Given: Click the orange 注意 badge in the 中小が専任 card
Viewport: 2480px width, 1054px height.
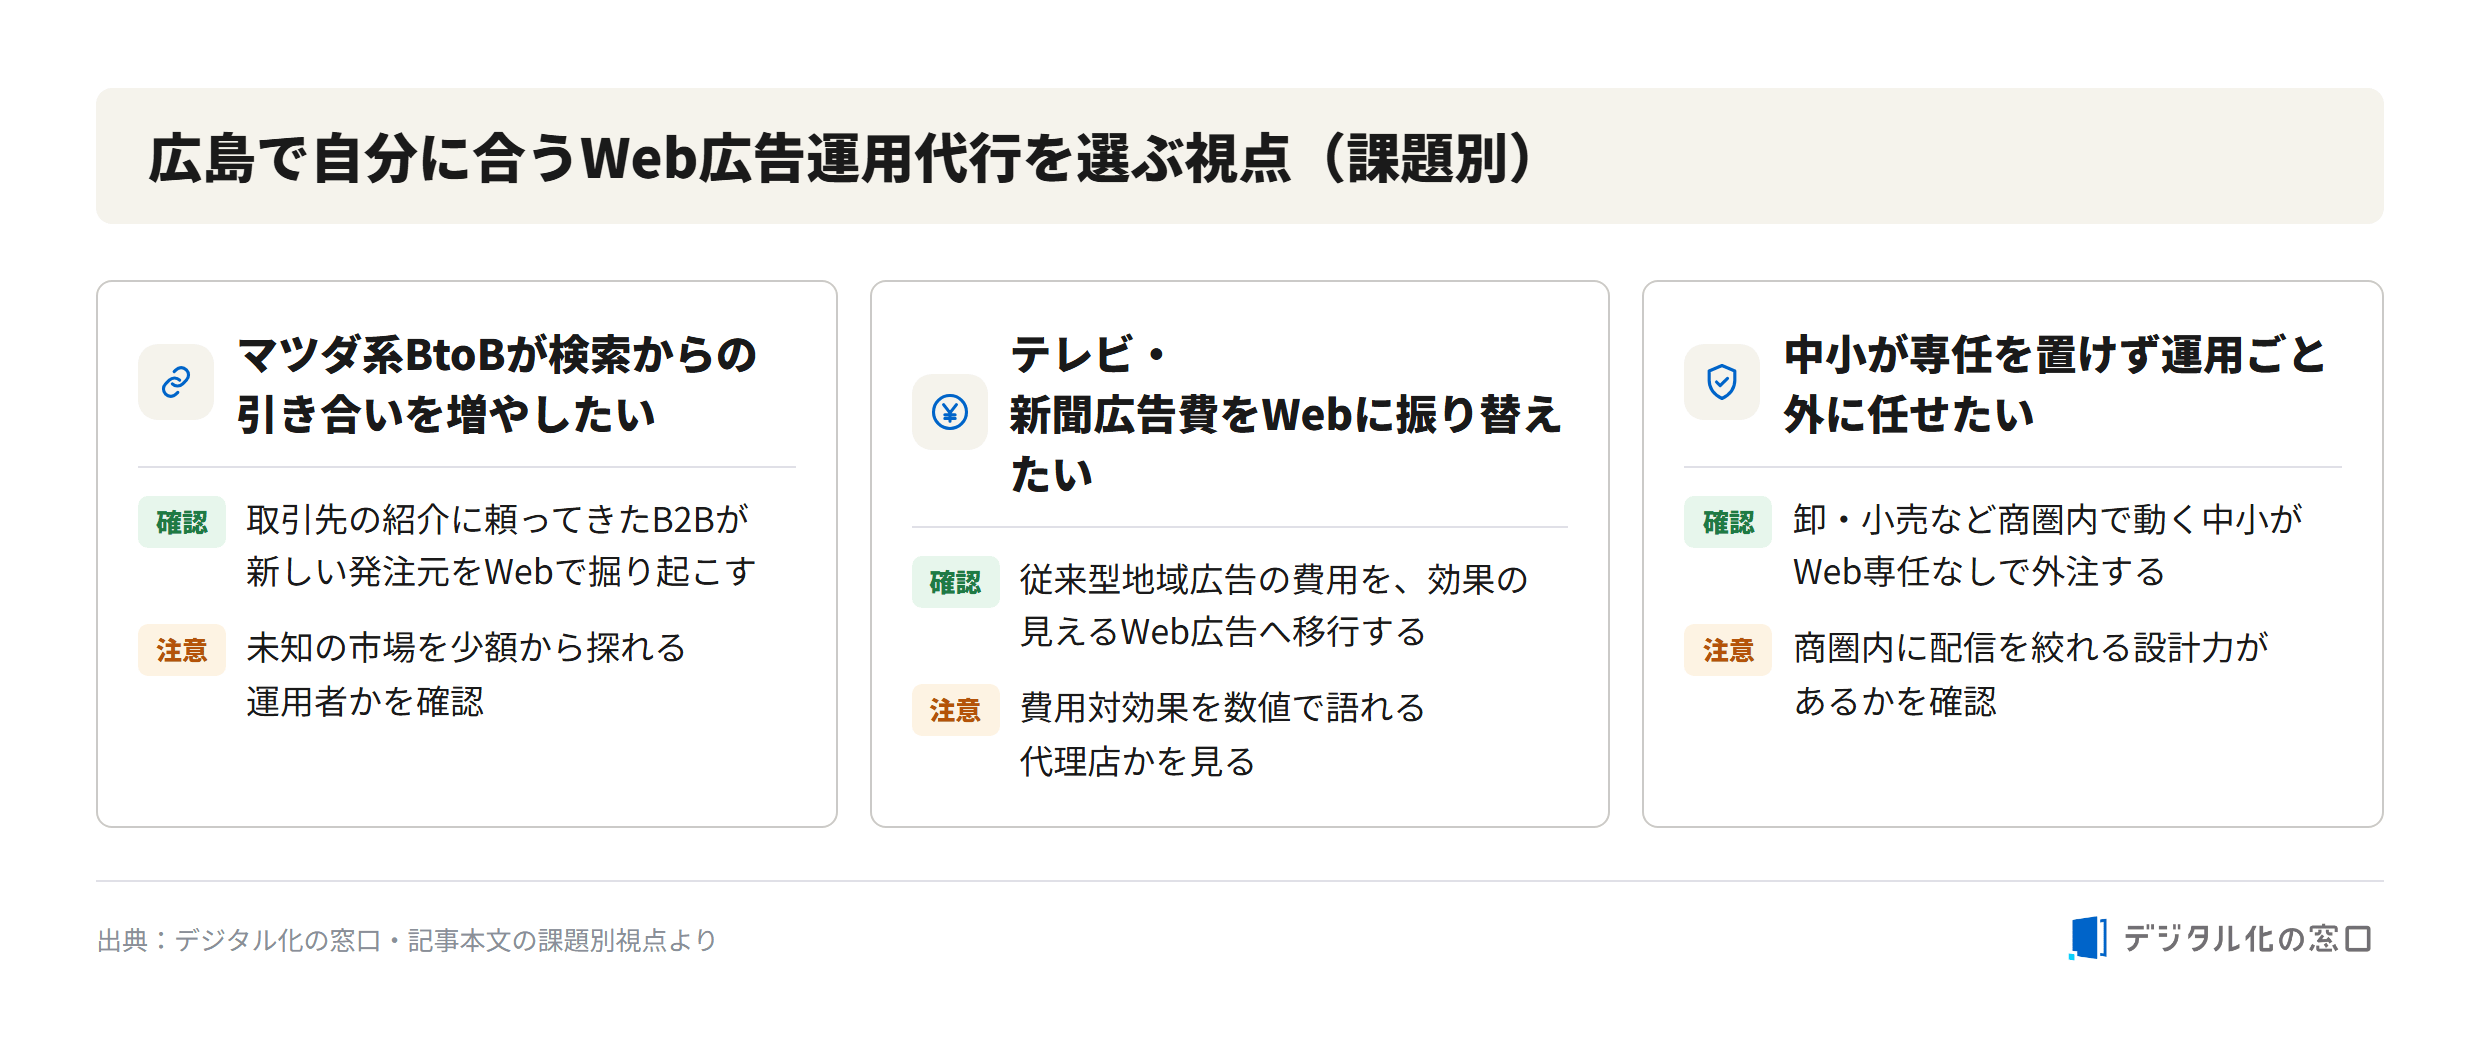Looking at the screenshot, I should click(1727, 650).
